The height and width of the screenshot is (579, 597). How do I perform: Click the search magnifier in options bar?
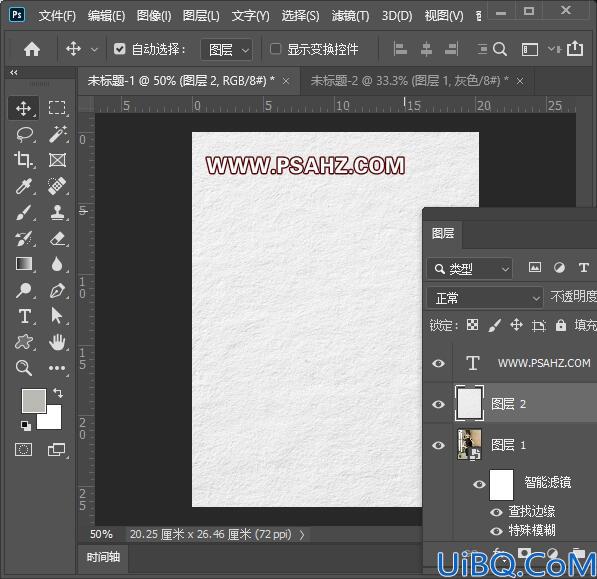[x=500, y=49]
